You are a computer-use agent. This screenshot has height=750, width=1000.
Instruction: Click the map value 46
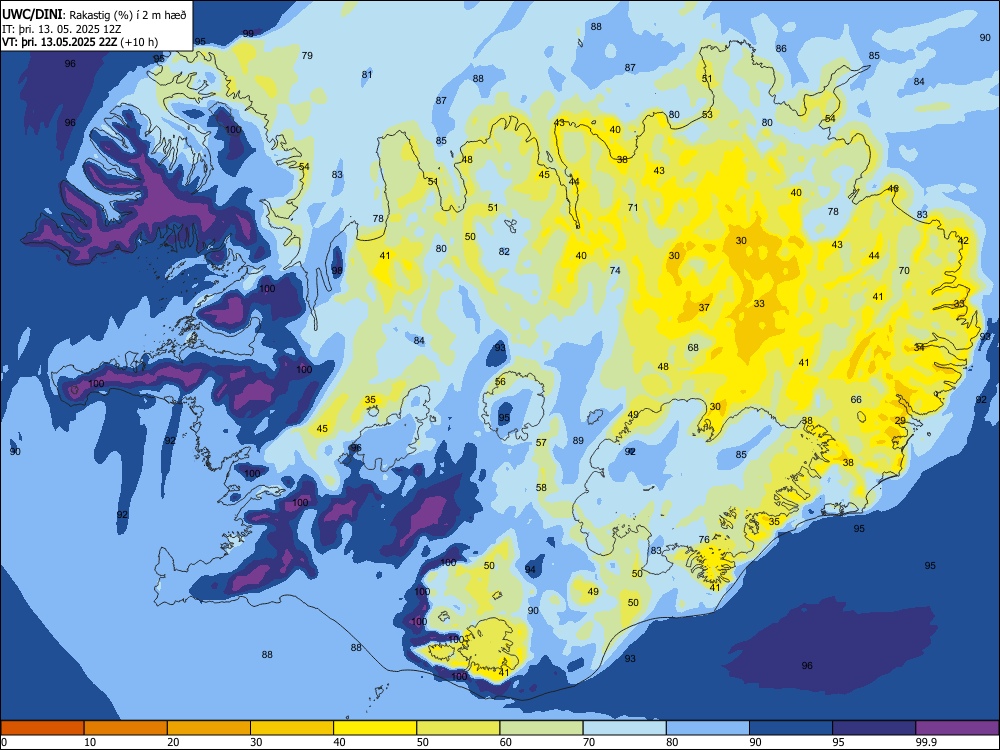coord(893,189)
